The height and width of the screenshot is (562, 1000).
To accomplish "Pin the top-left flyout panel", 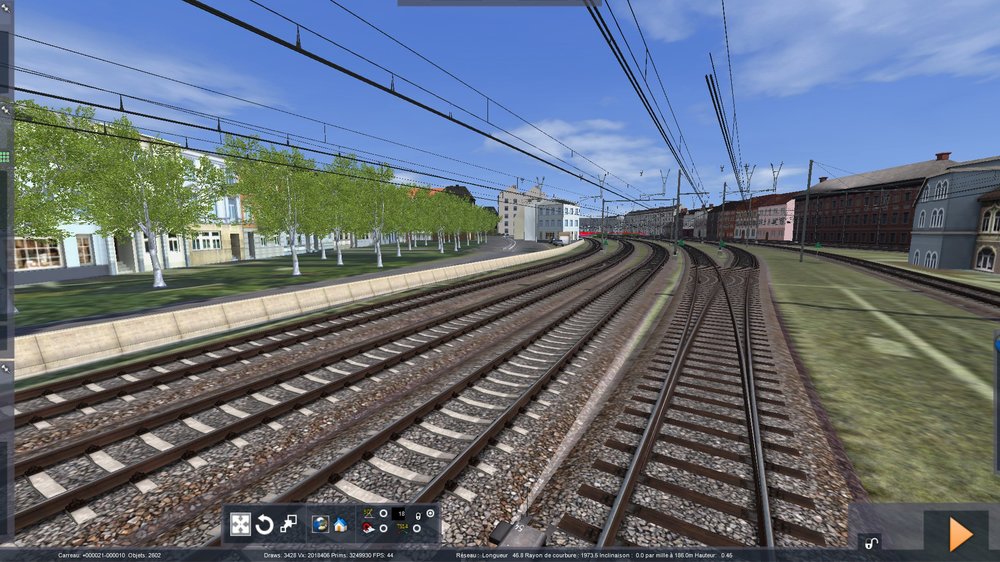I will pyautogui.click(x=5, y=8).
